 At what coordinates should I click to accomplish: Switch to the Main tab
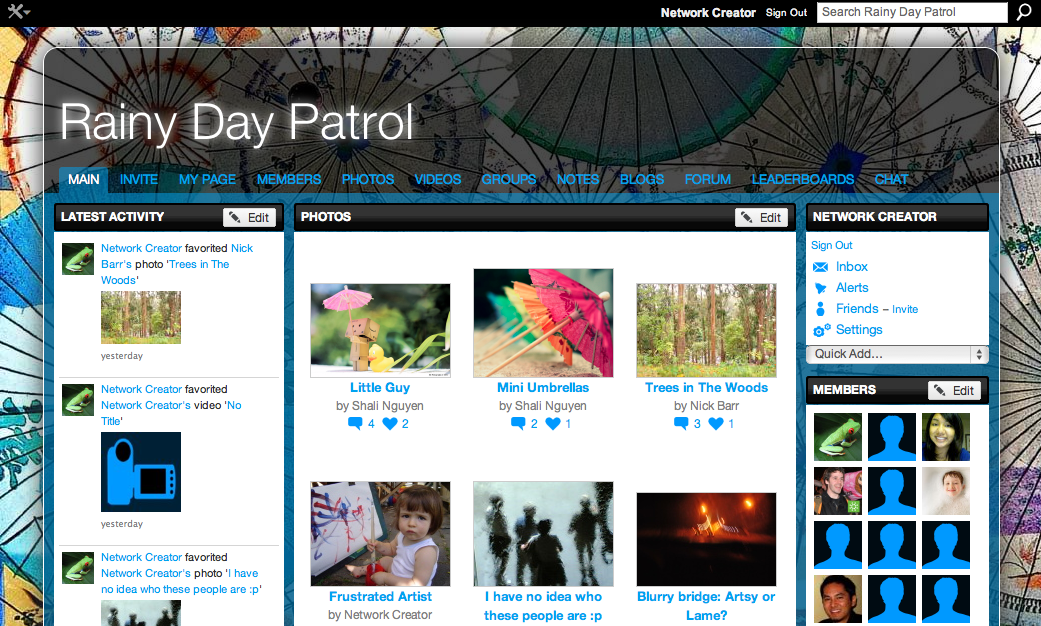(x=84, y=179)
